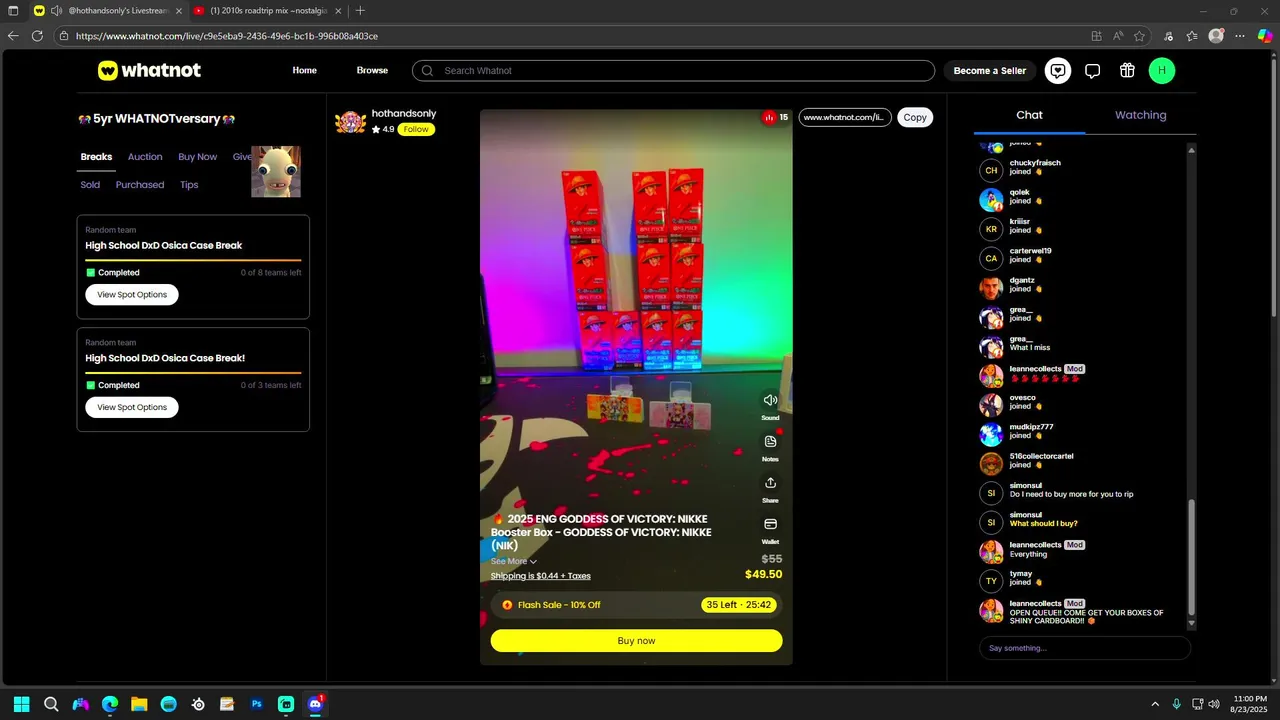The width and height of the screenshot is (1280, 720).
Task: Click hothandsonly seller avatar
Action: point(350,121)
